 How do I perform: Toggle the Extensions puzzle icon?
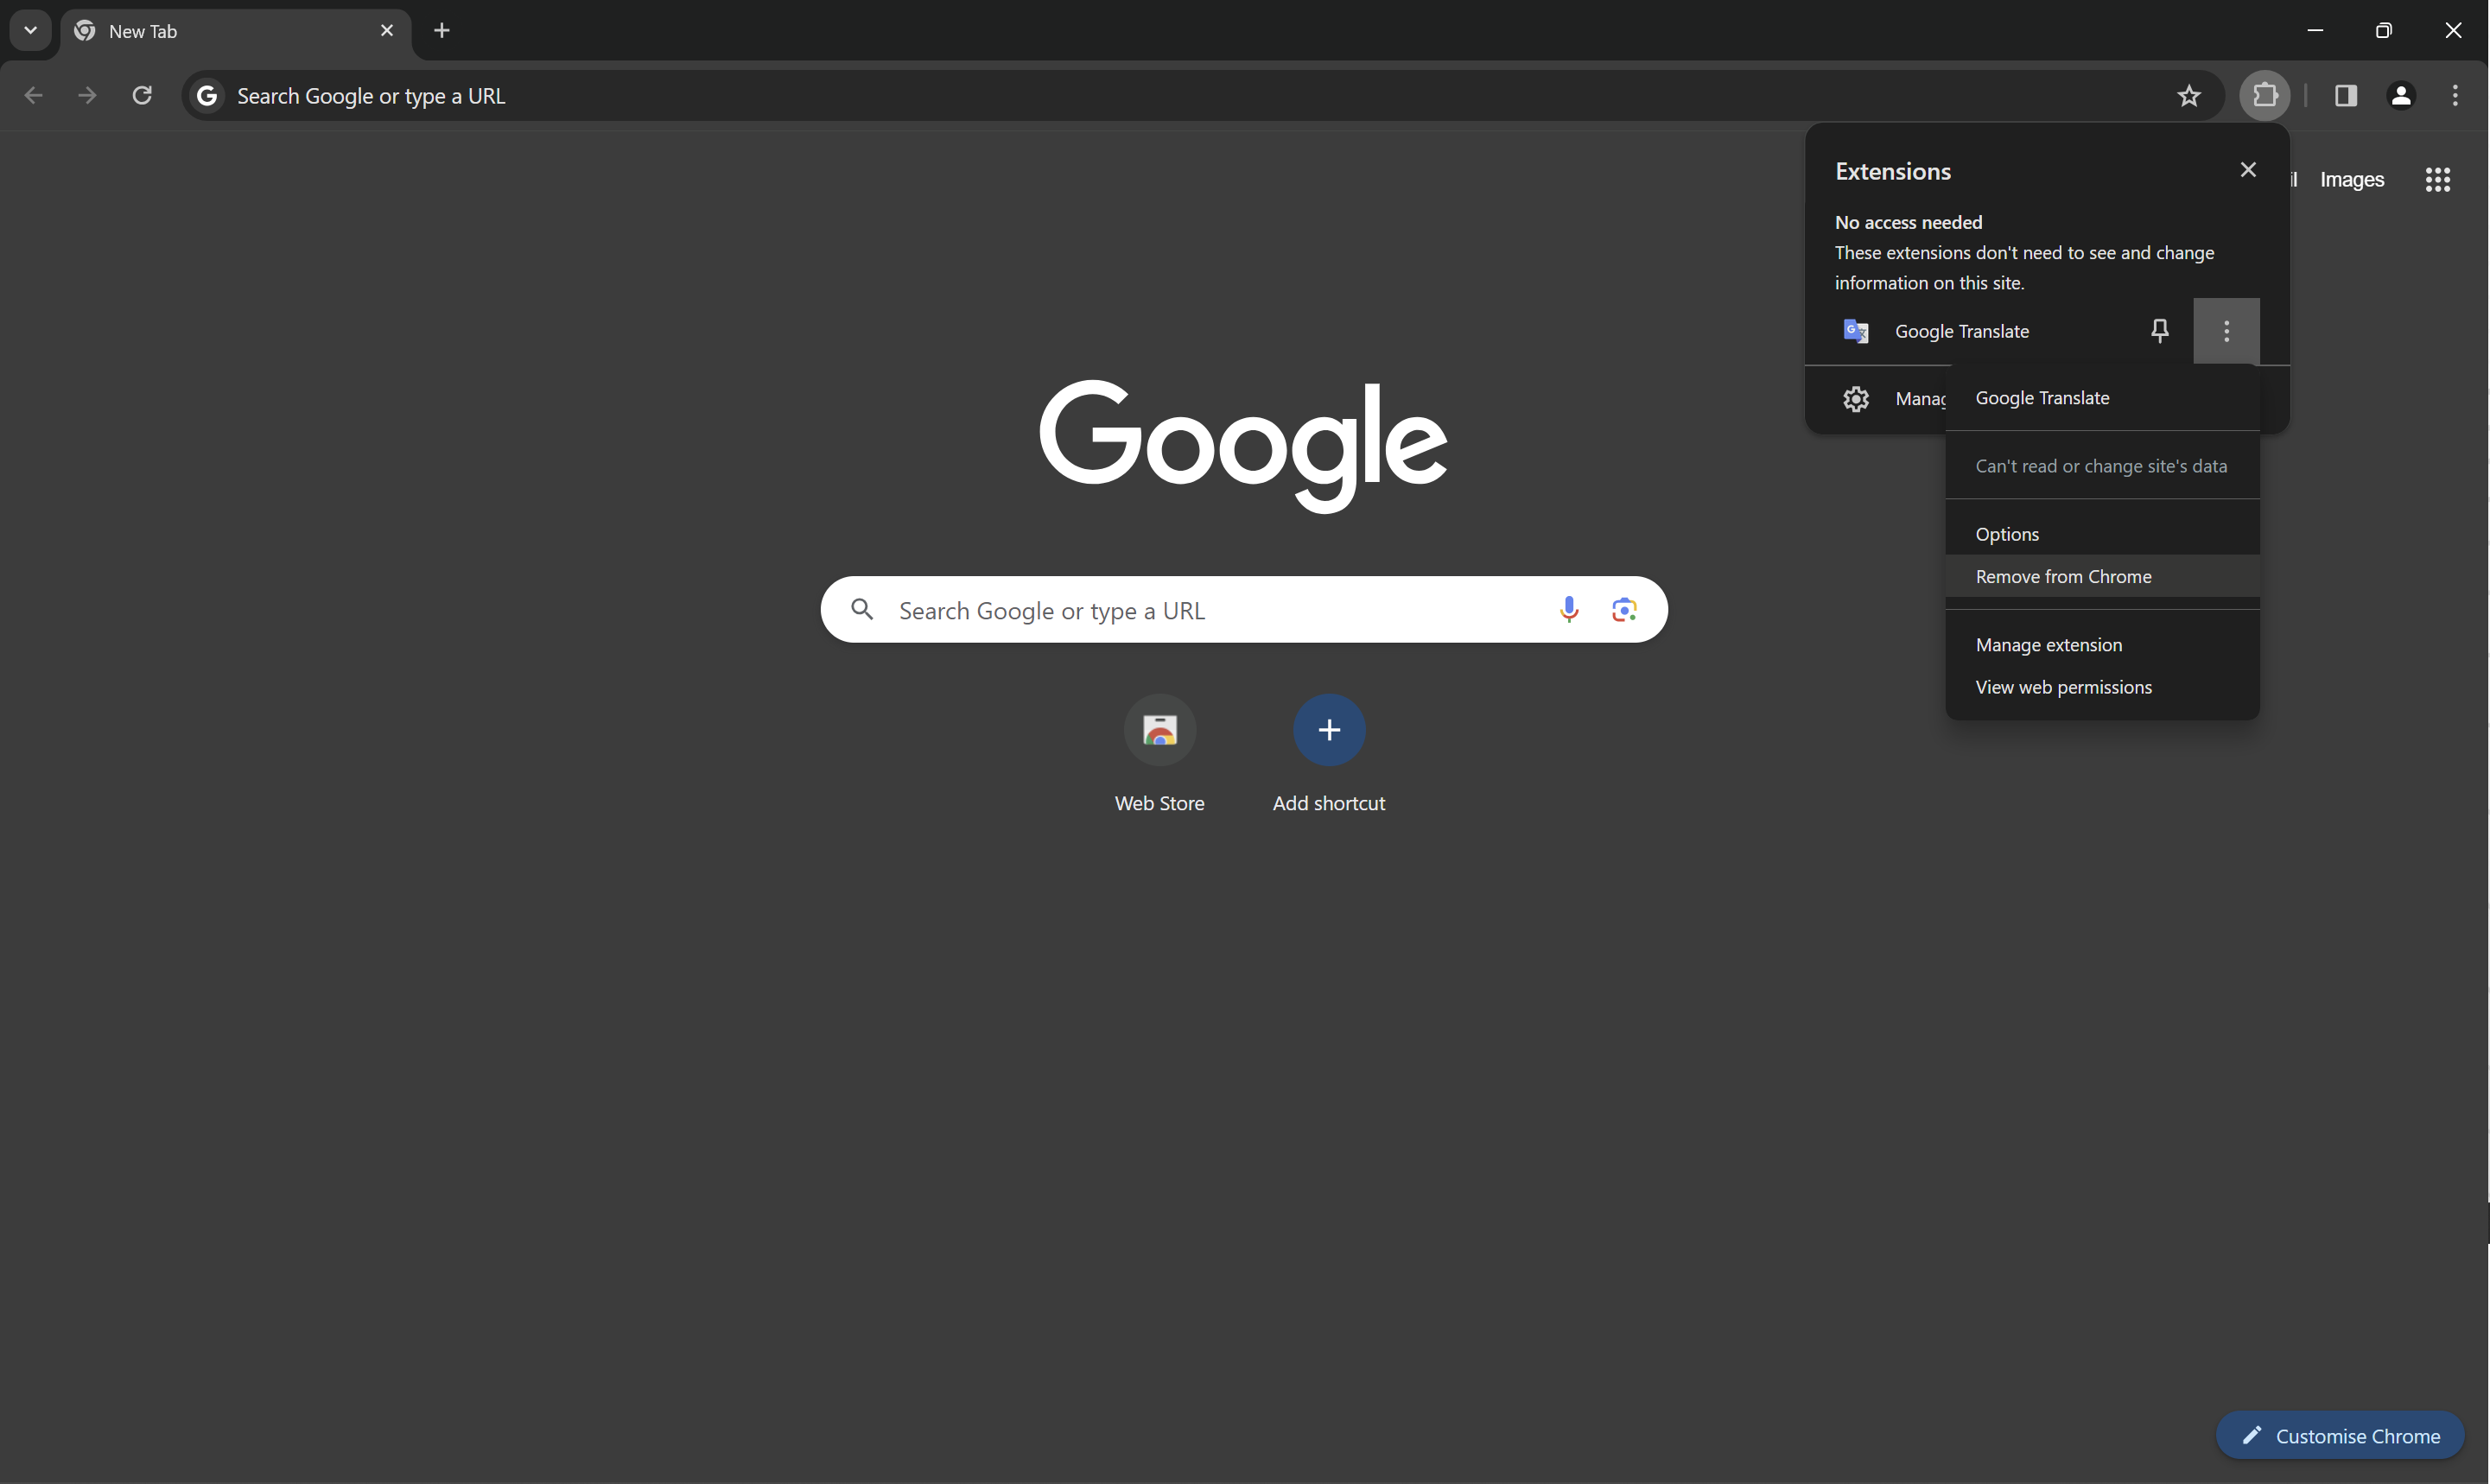pyautogui.click(x=2265, y=96)
